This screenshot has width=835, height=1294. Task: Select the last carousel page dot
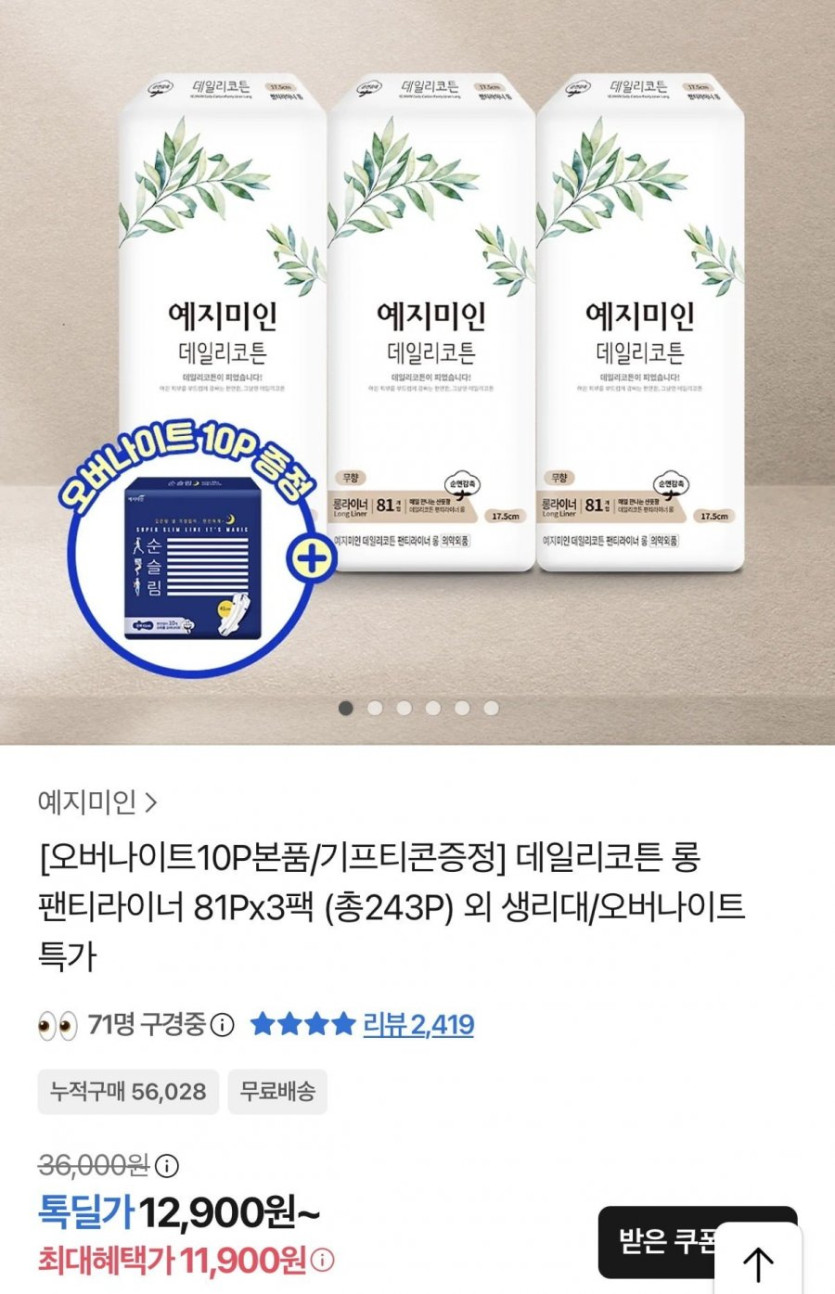[x=491, y=708]
